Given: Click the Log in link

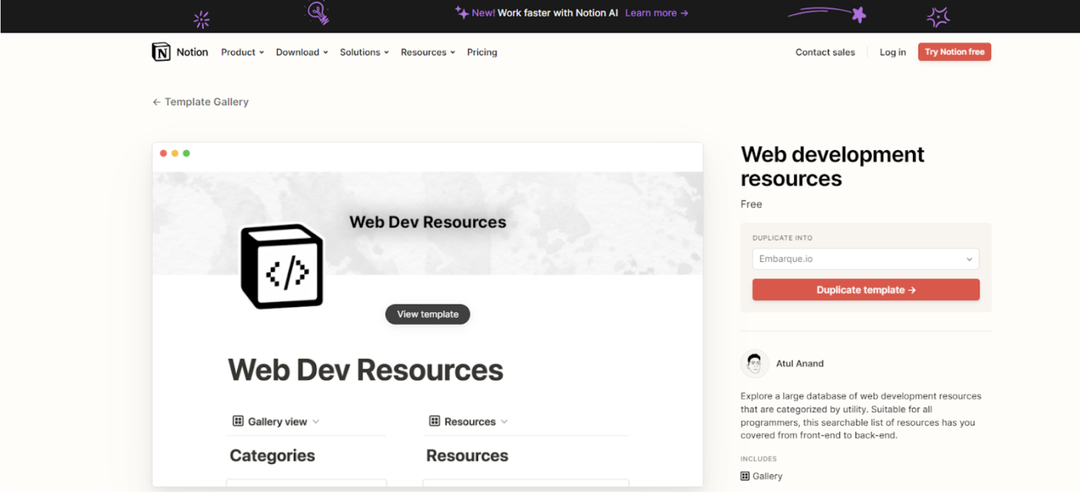Looking at the screenshot, I should [x=893, y=52].
